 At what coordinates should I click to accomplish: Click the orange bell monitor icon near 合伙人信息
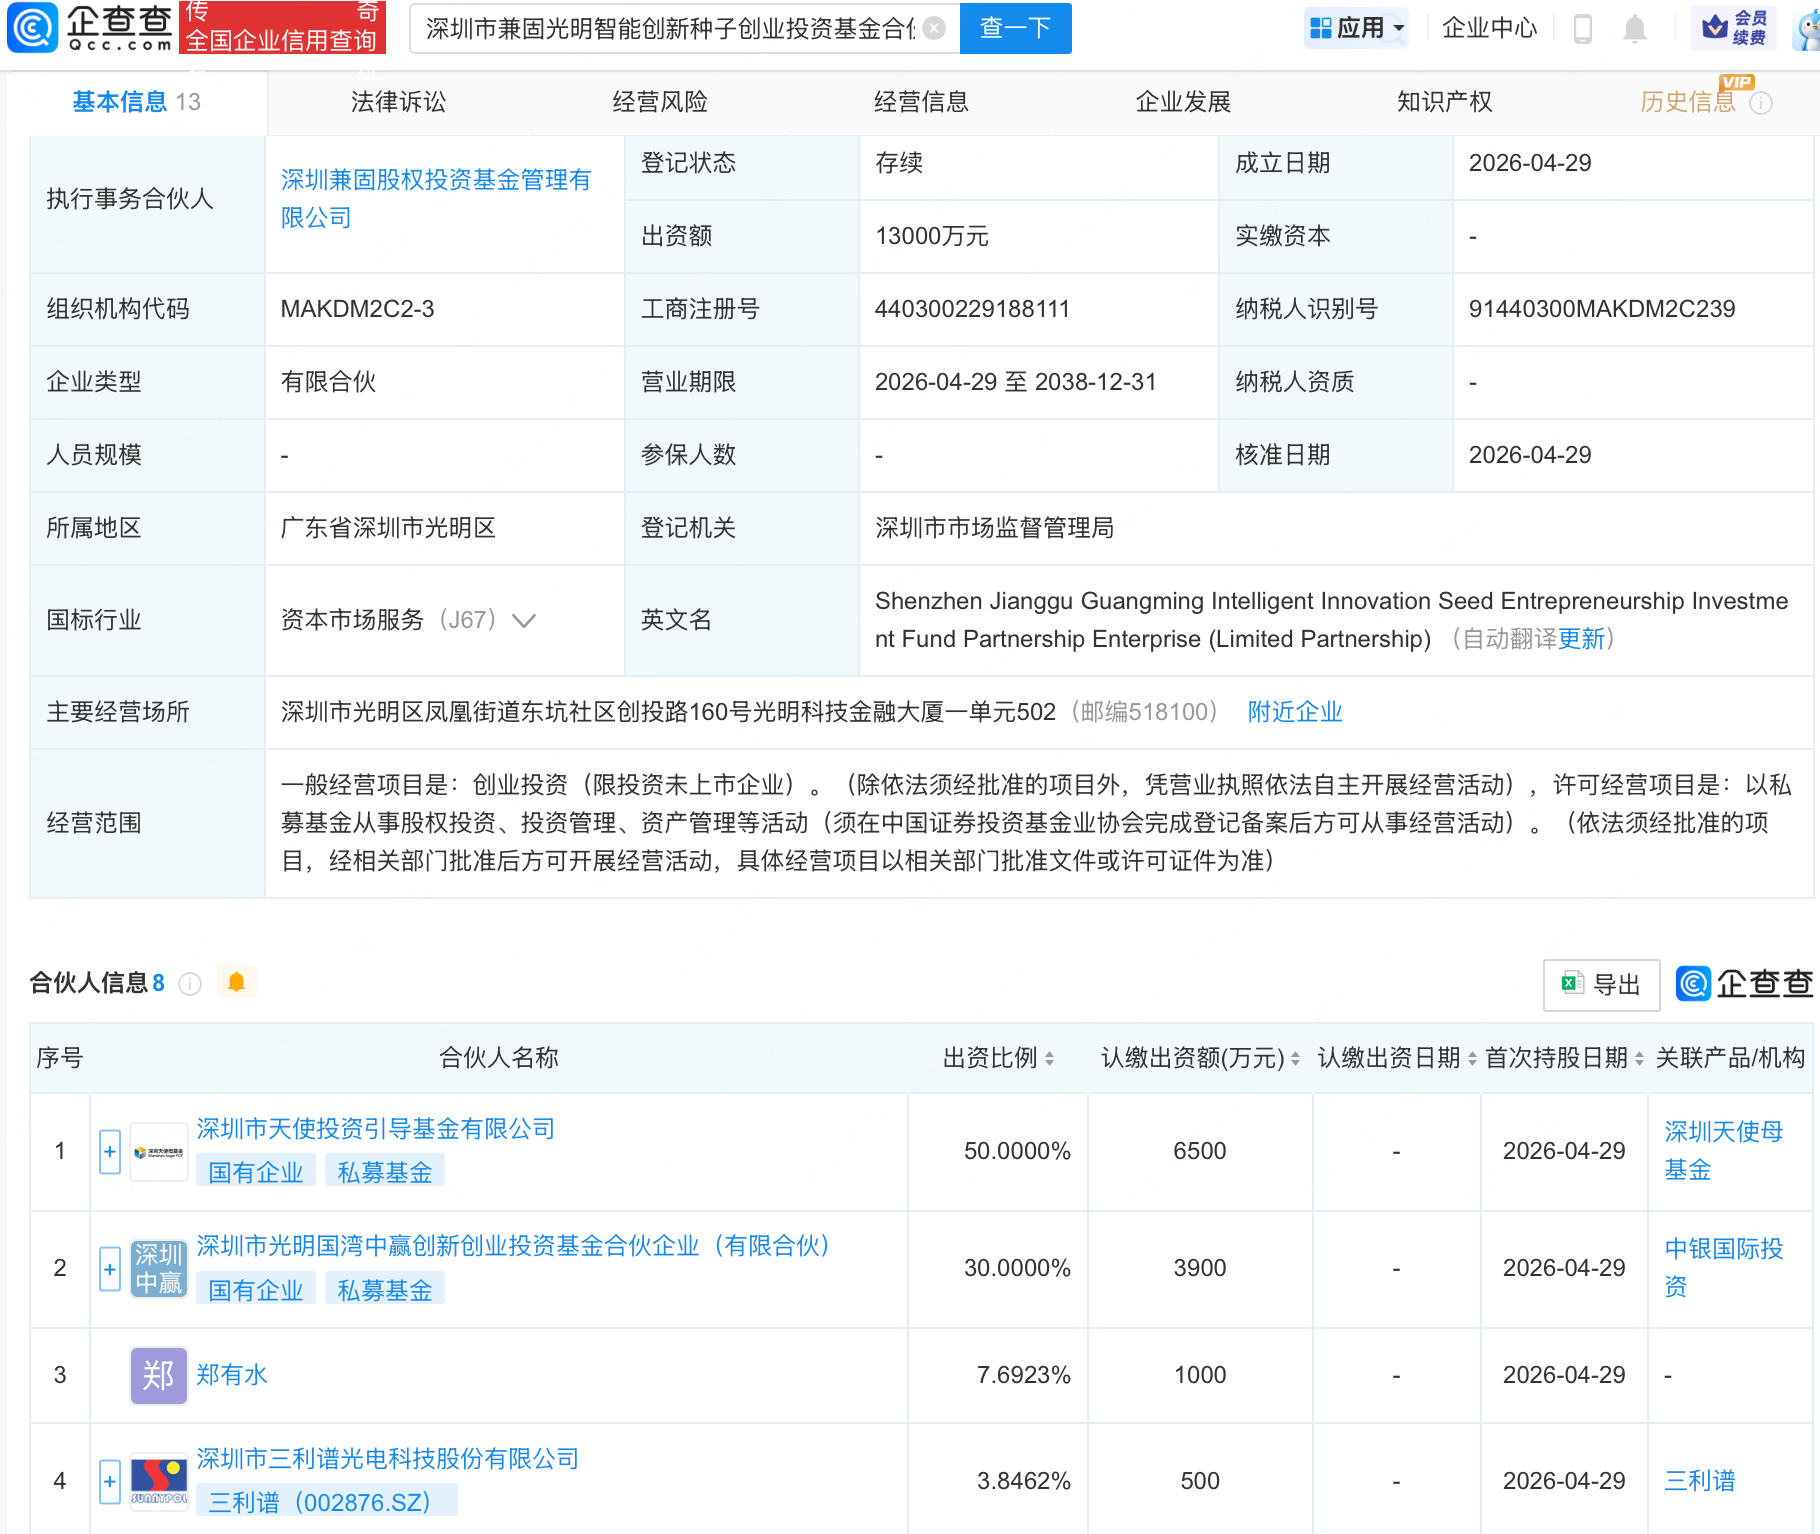pyautogui.click(x=236, y=982)
